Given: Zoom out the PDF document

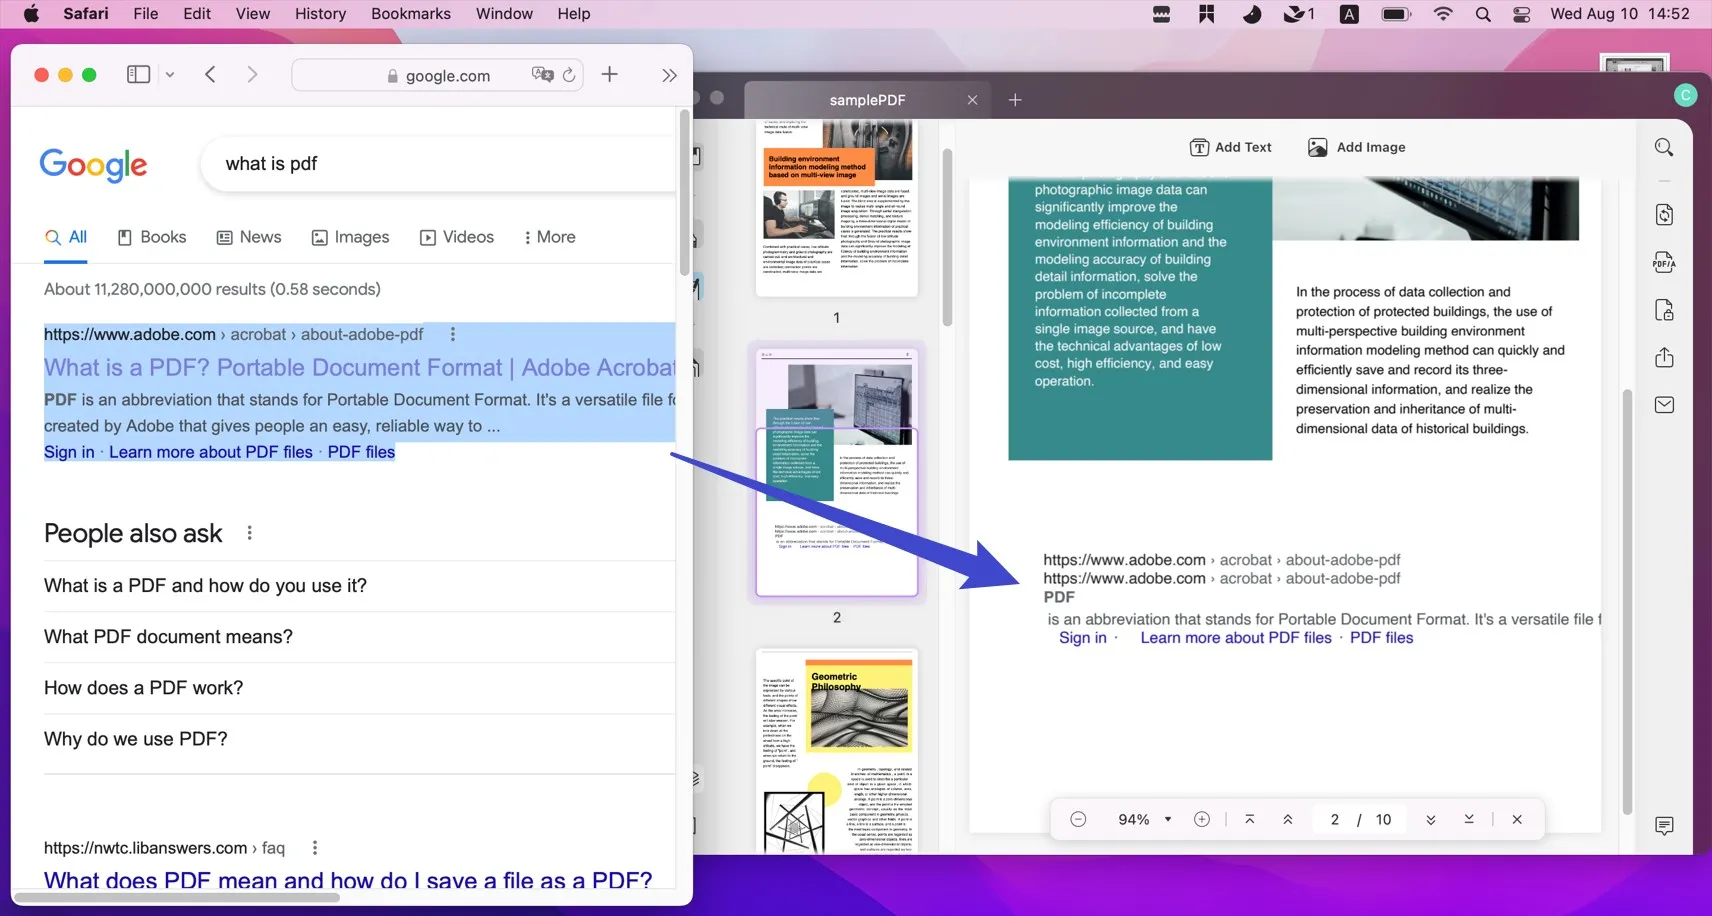Looking at the screenshot, I should [1078, 819].
